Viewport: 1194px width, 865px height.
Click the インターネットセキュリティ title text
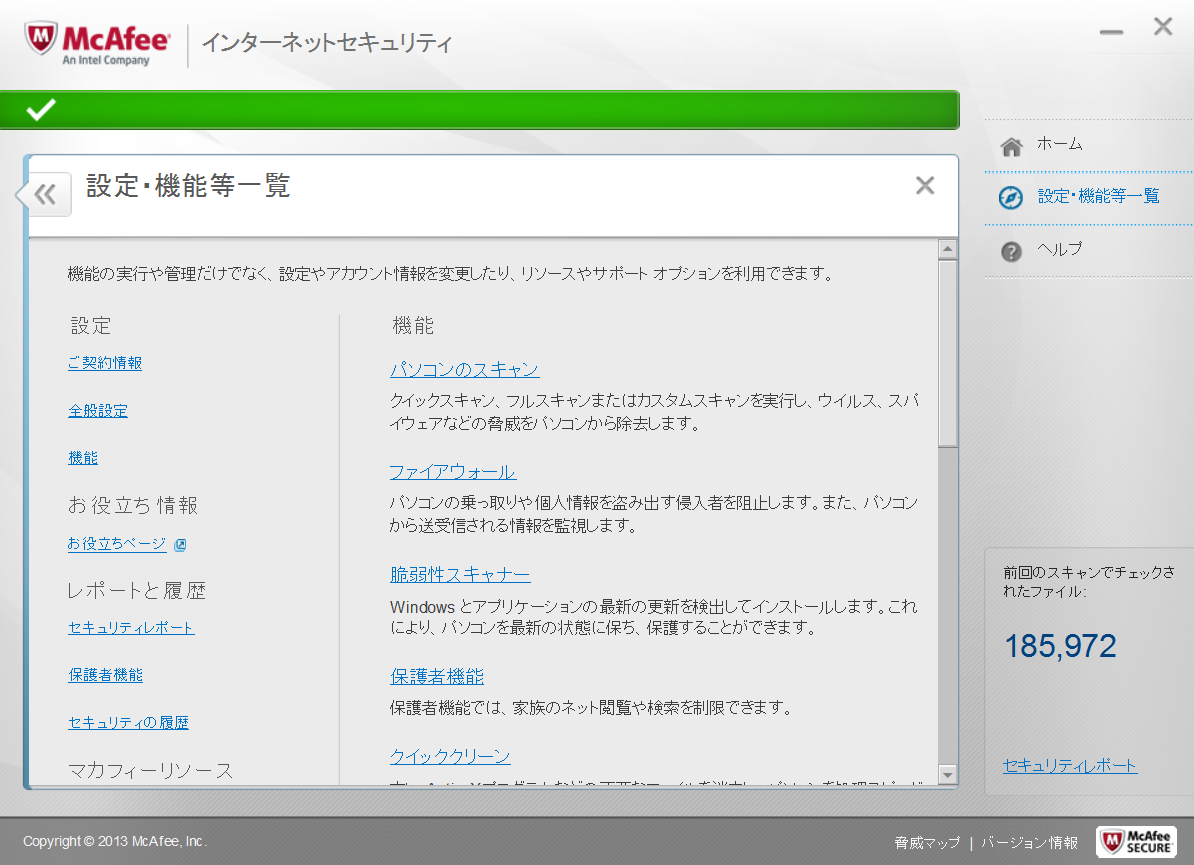327,43
